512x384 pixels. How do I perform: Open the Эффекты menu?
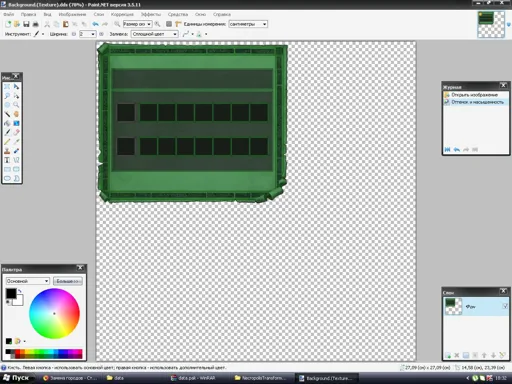[x=151, y=14]
